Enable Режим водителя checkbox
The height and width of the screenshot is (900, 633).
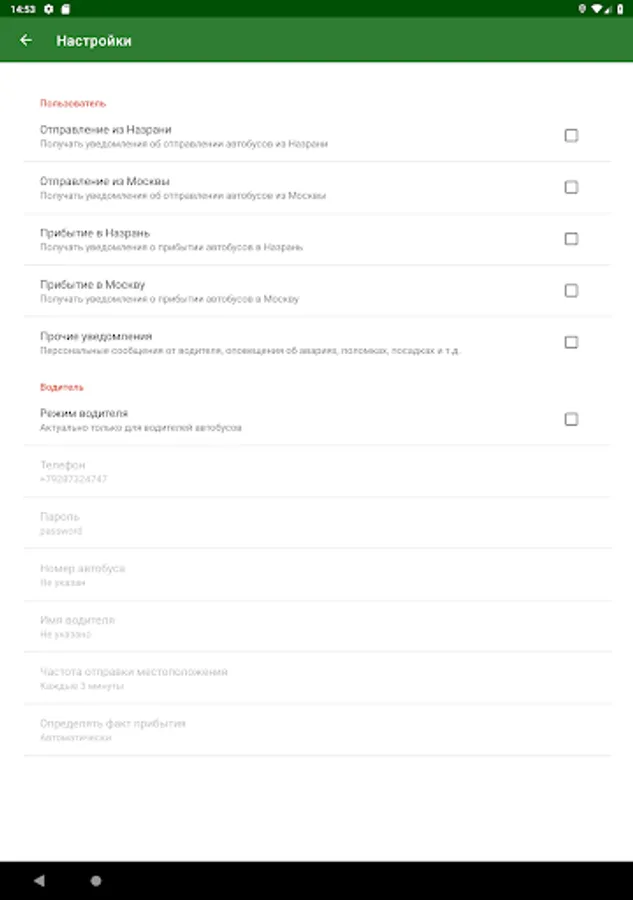click(571, 419)
